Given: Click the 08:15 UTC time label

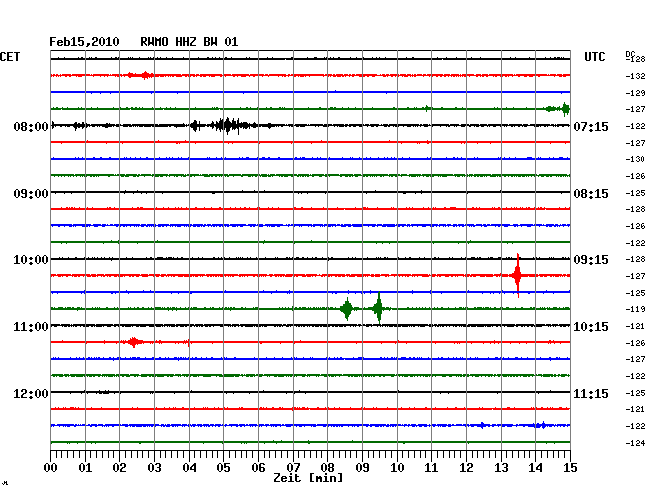Looking at the screenshot, I should coord(591,194).
